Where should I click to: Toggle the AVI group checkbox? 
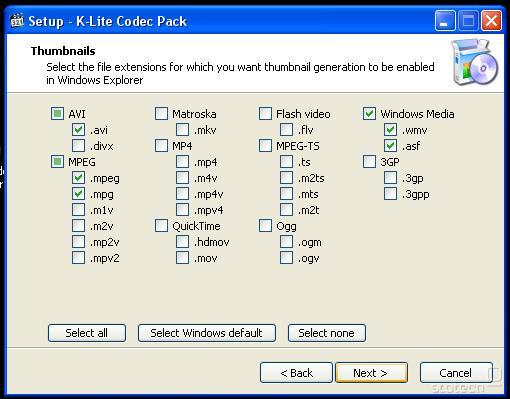coord(57,114)
